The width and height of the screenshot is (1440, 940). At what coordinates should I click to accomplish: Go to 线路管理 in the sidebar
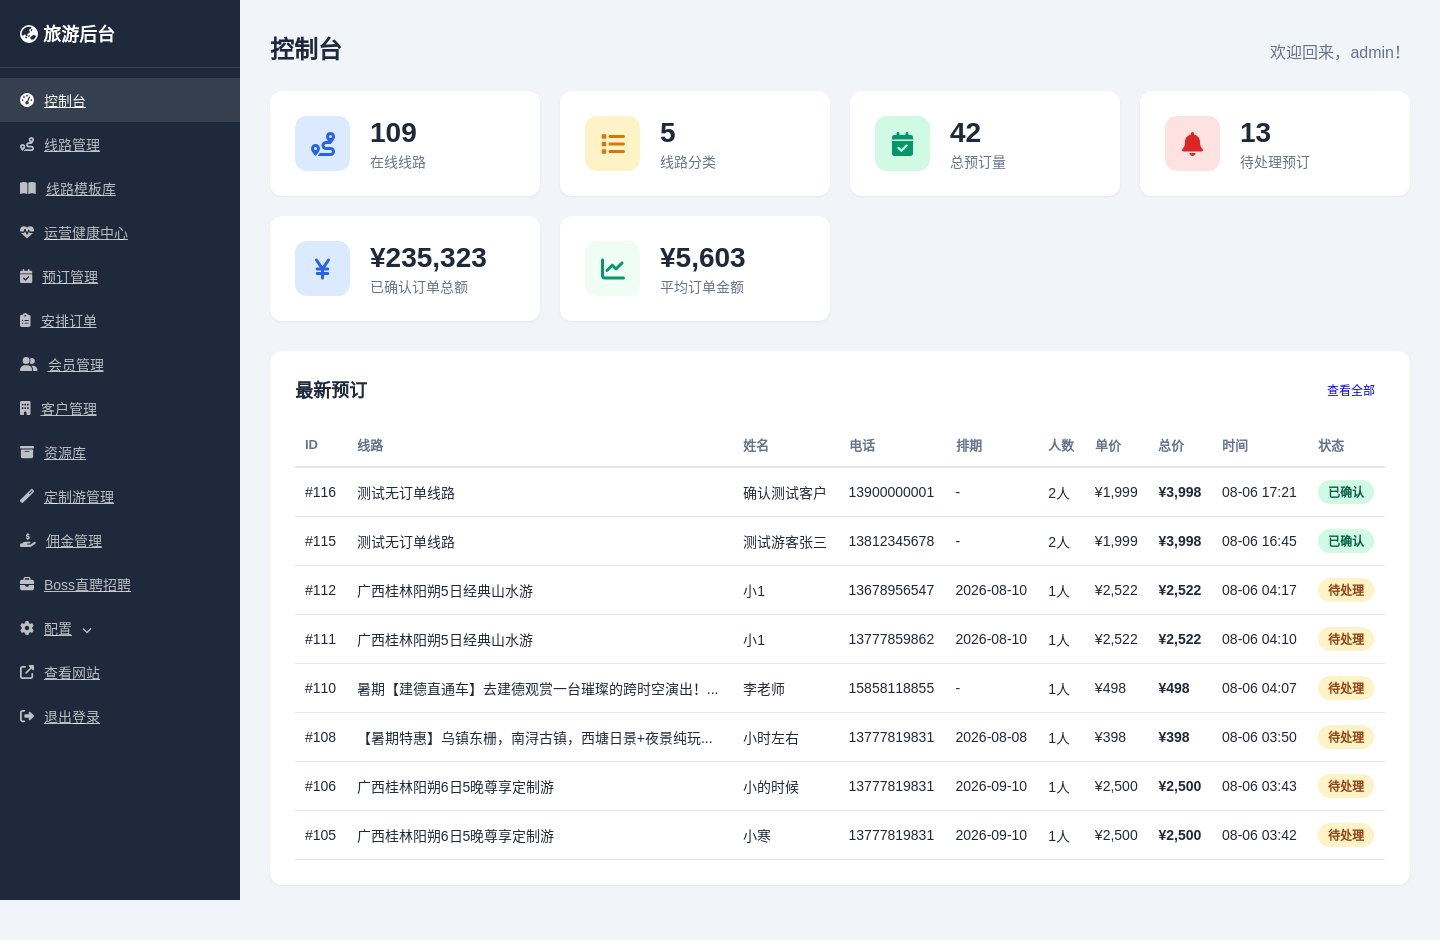120,144
